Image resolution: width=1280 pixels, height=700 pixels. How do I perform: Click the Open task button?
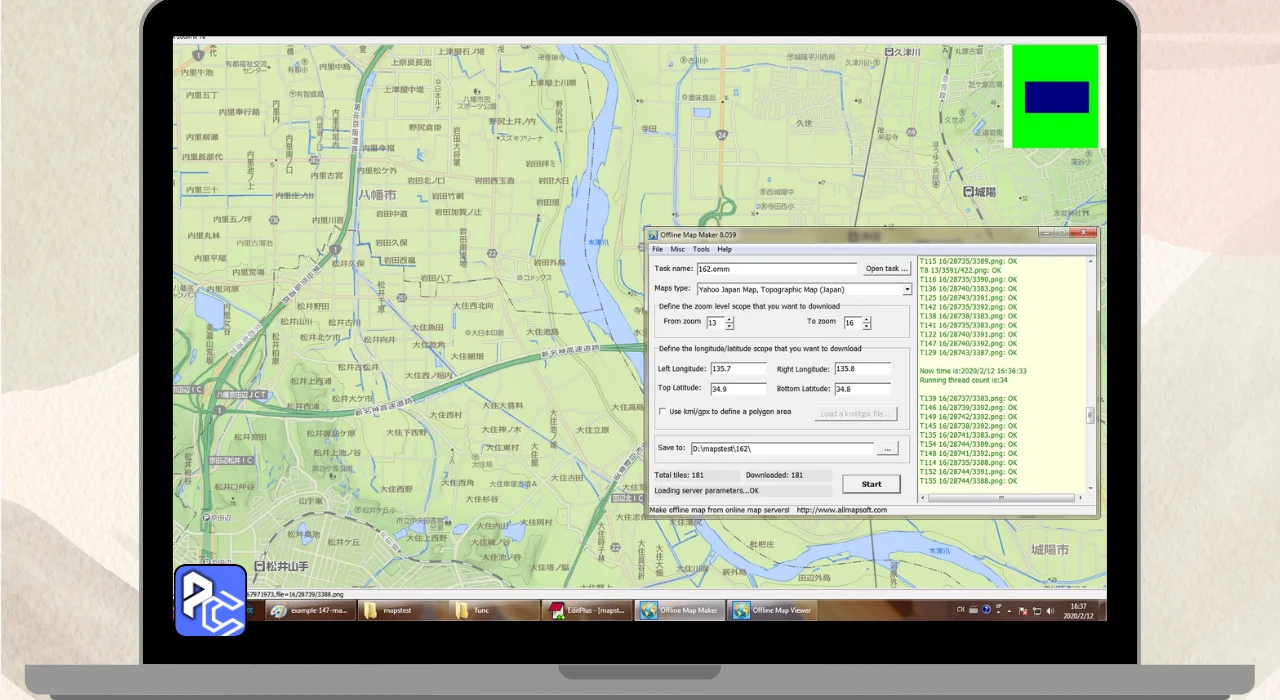point(887,269)
